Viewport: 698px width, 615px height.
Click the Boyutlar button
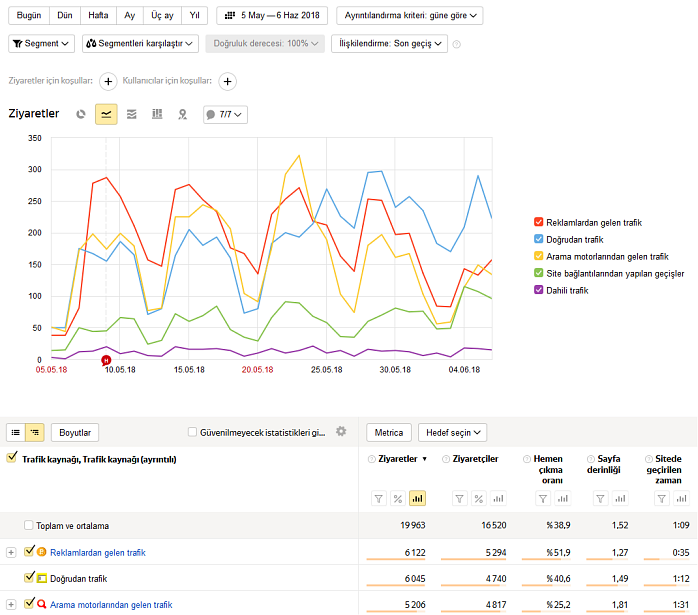(75, 433)
